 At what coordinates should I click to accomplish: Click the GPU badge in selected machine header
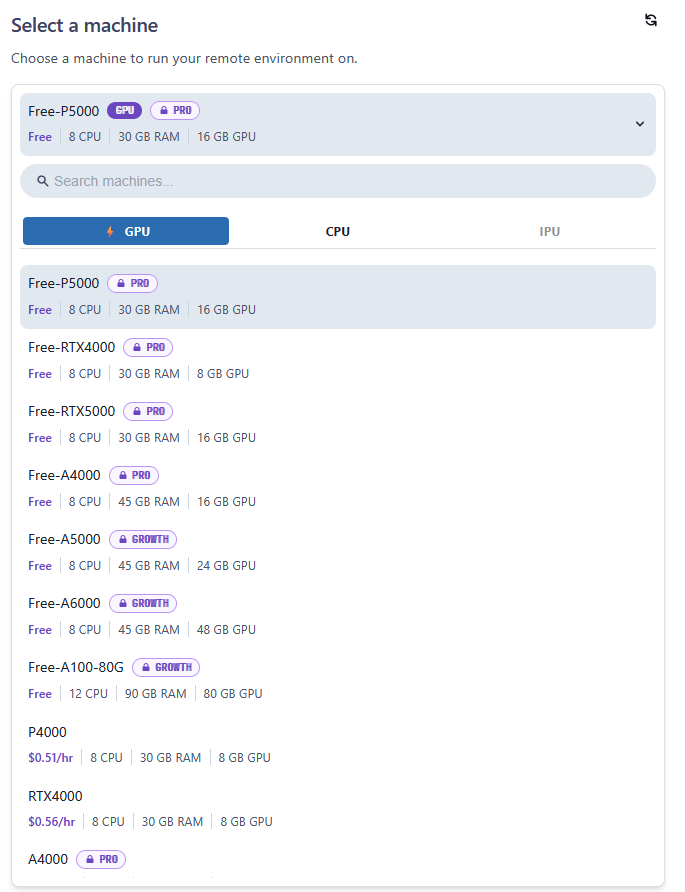pyautogui.click(x=125, y=110)
